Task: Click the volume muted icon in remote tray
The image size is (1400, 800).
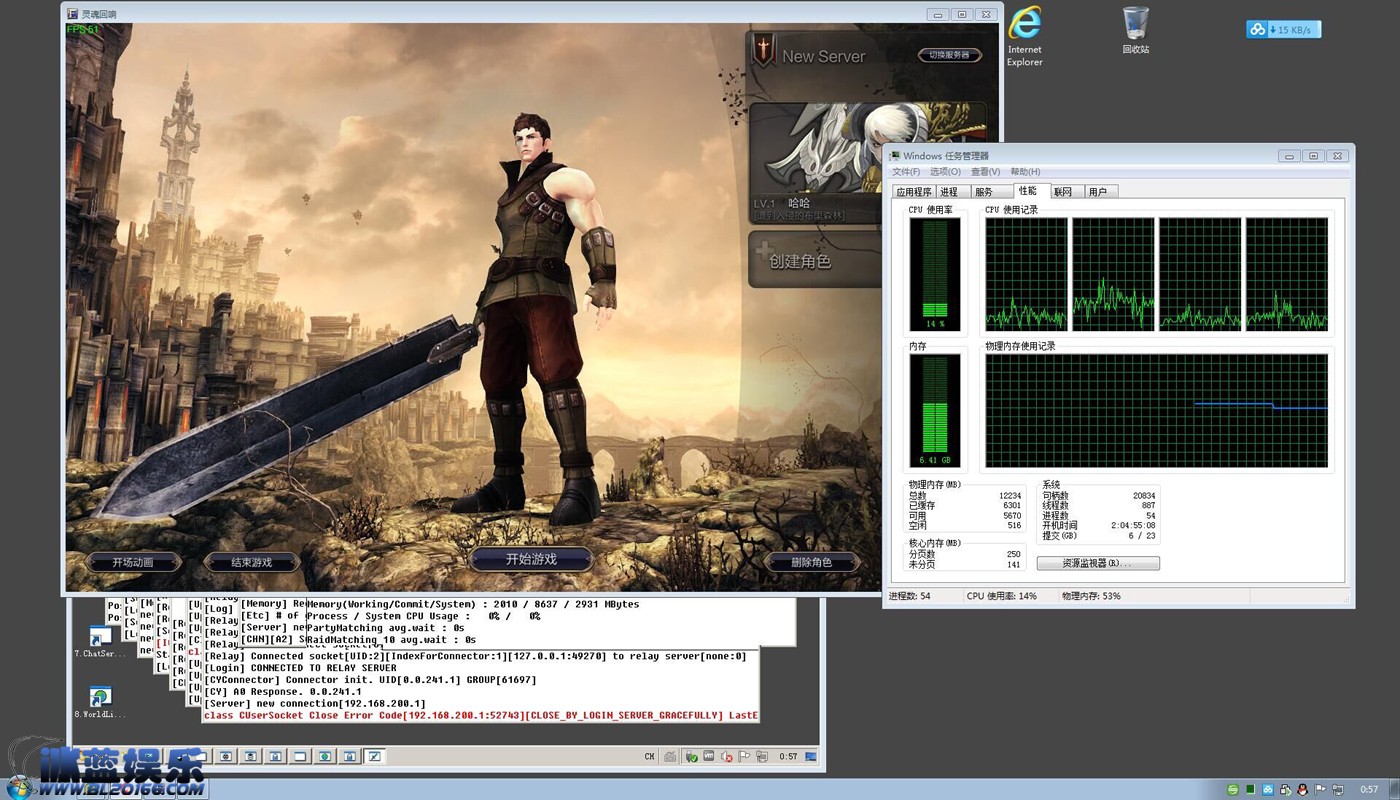Action: 726,756
